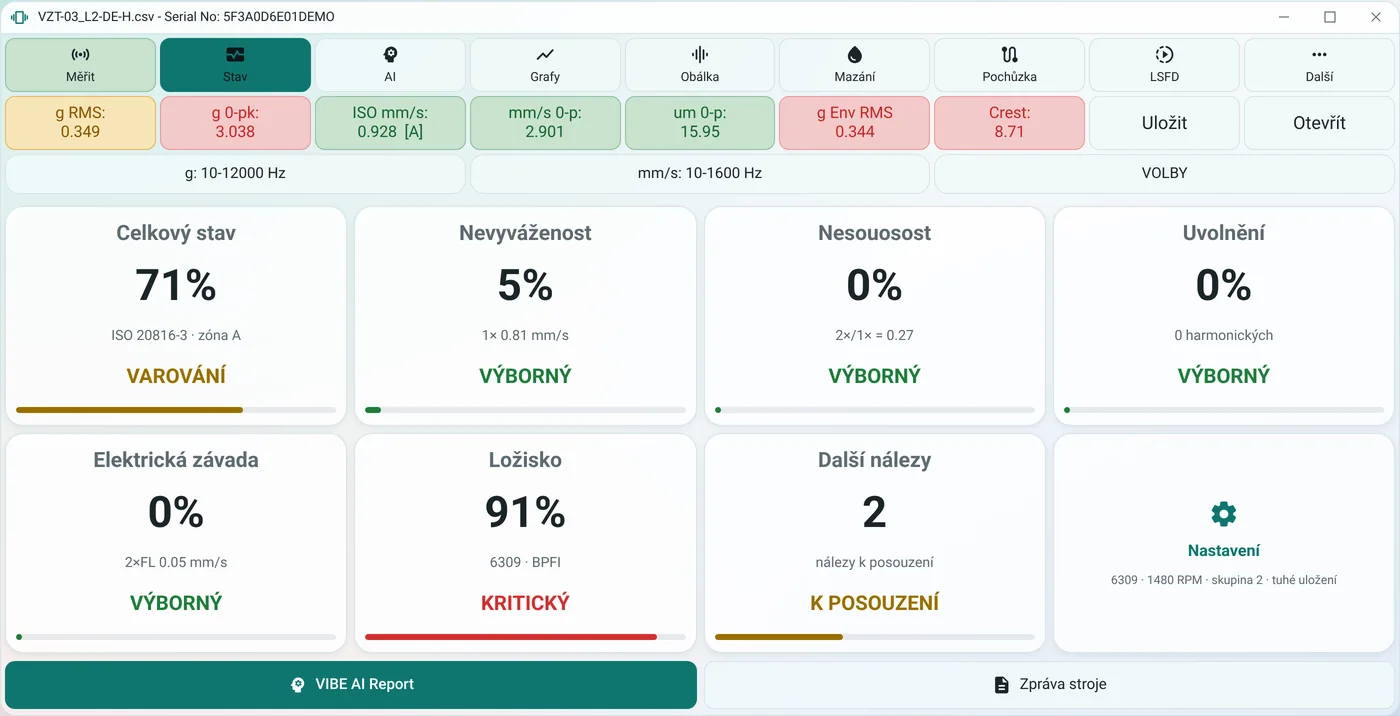Open the Uvolnění 0% card
The height and width of the screenshot is (716, 1400).
(x=1223, y=316)
